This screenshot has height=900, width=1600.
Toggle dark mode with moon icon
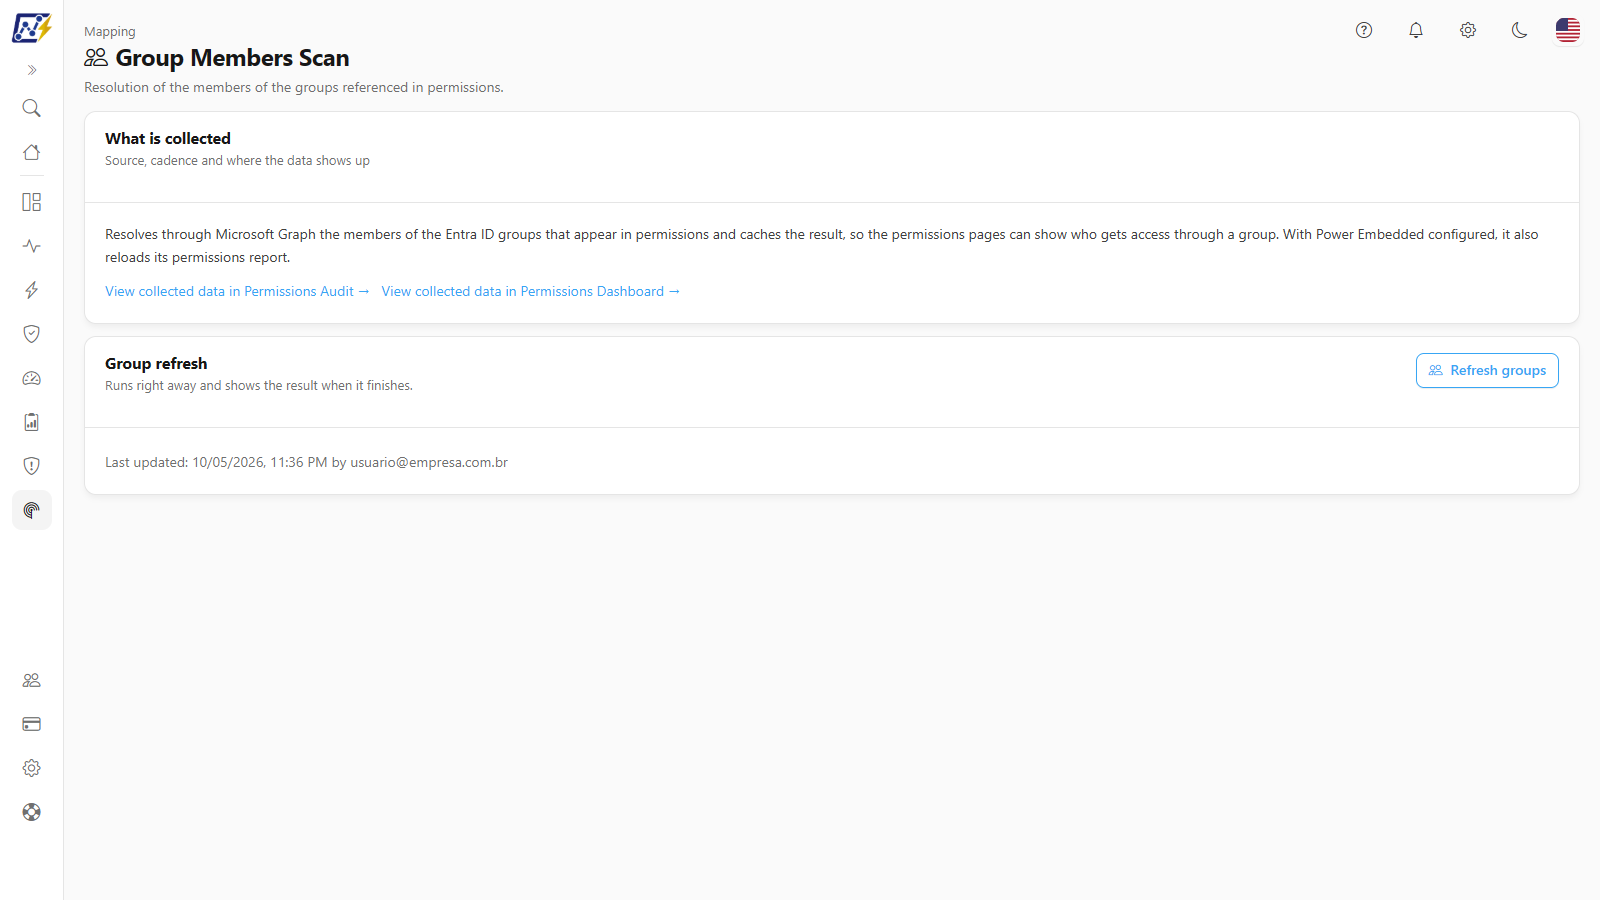coord(1520,30)
